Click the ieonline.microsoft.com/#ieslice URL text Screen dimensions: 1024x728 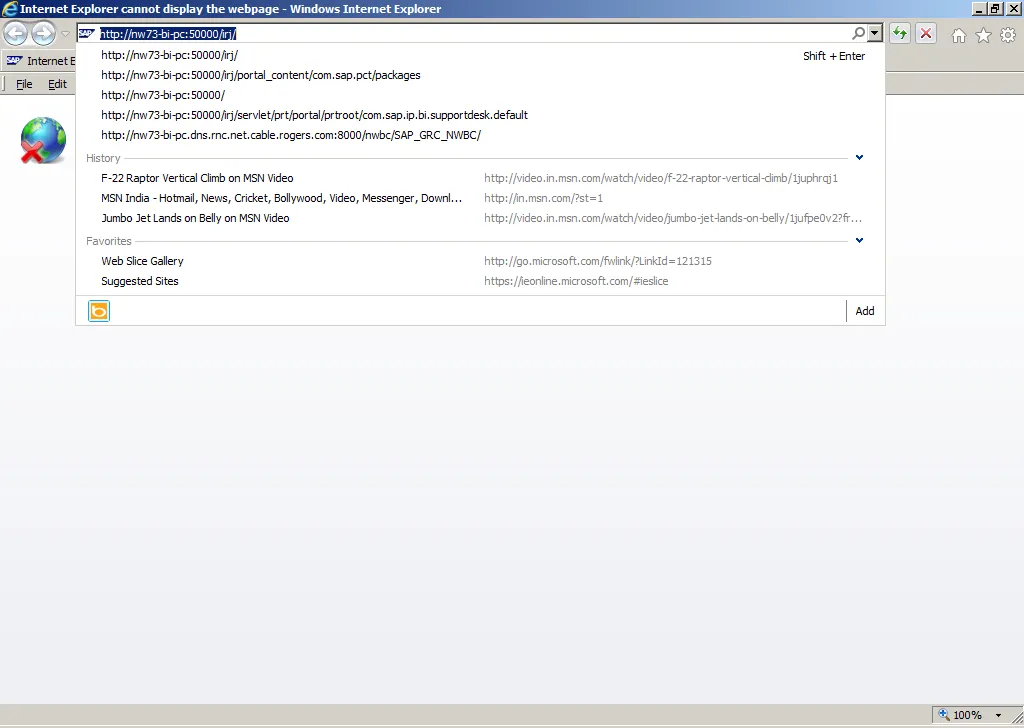coord(576,281)
